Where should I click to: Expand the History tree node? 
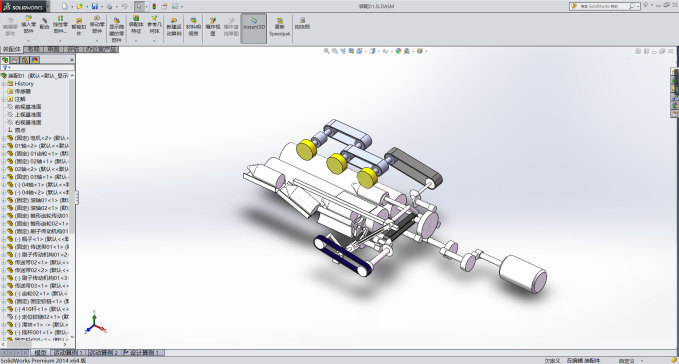click(4, 84)
